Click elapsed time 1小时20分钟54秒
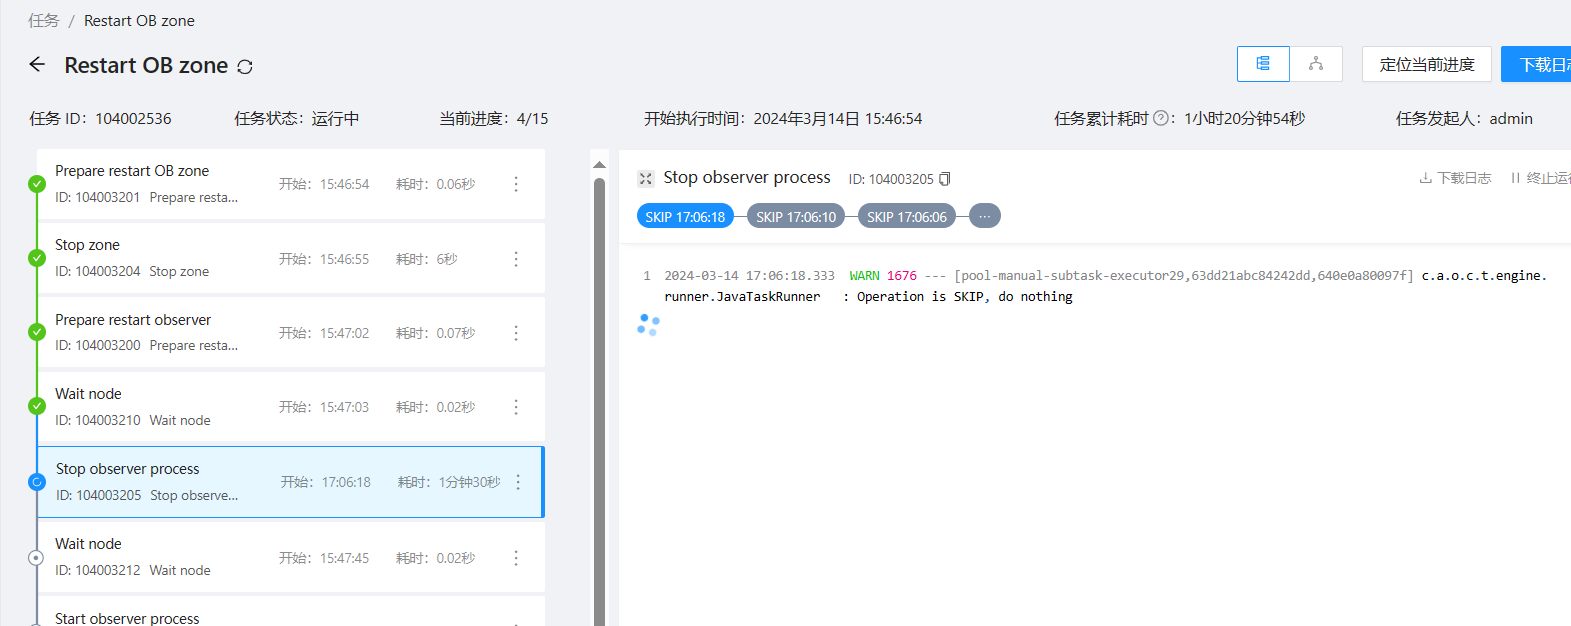Screen dimensions: 1571x626 click(1245, 118)
